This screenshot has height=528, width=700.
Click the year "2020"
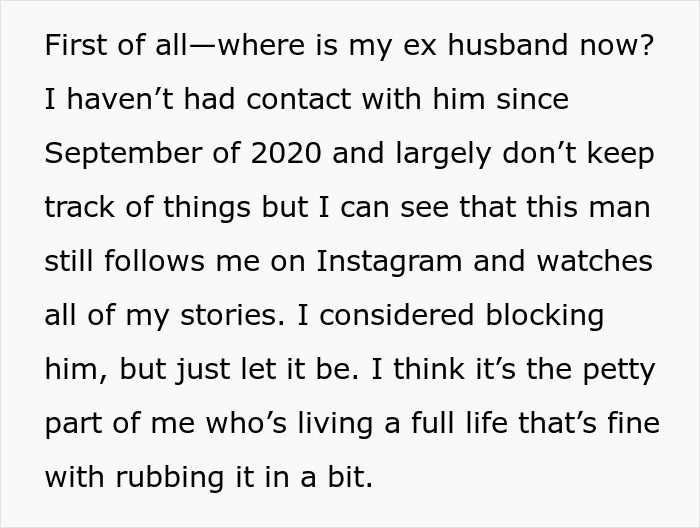[285, 154]
